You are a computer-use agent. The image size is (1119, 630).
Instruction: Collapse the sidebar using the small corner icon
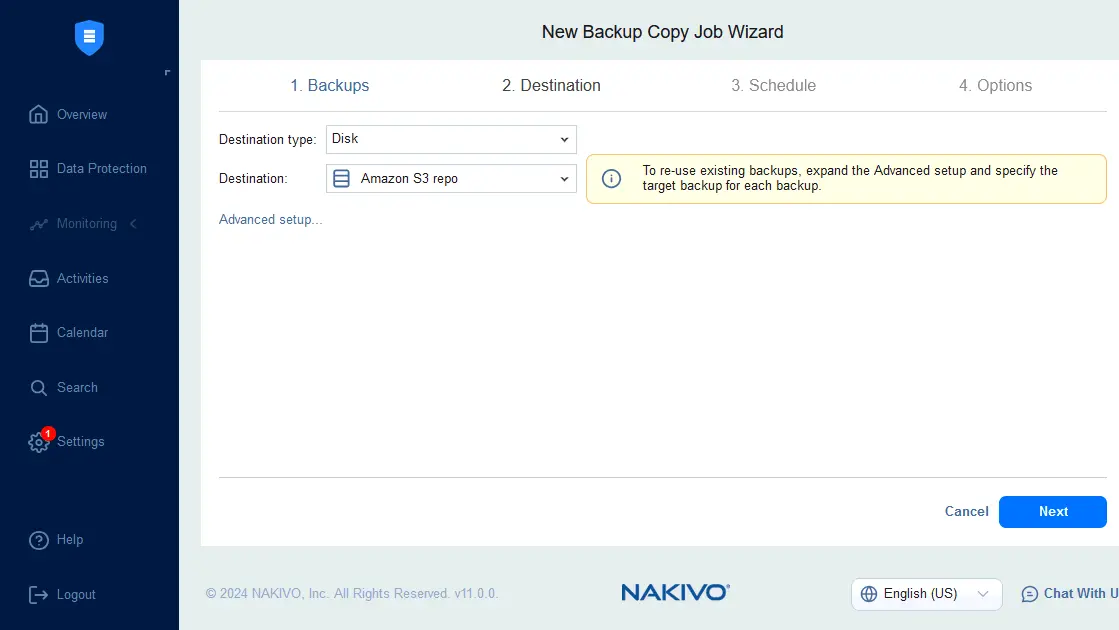[x=167, y=72]
